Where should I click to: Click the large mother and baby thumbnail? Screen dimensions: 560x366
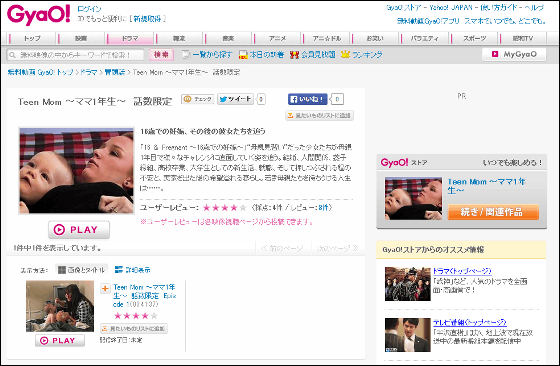coord(76,171)
